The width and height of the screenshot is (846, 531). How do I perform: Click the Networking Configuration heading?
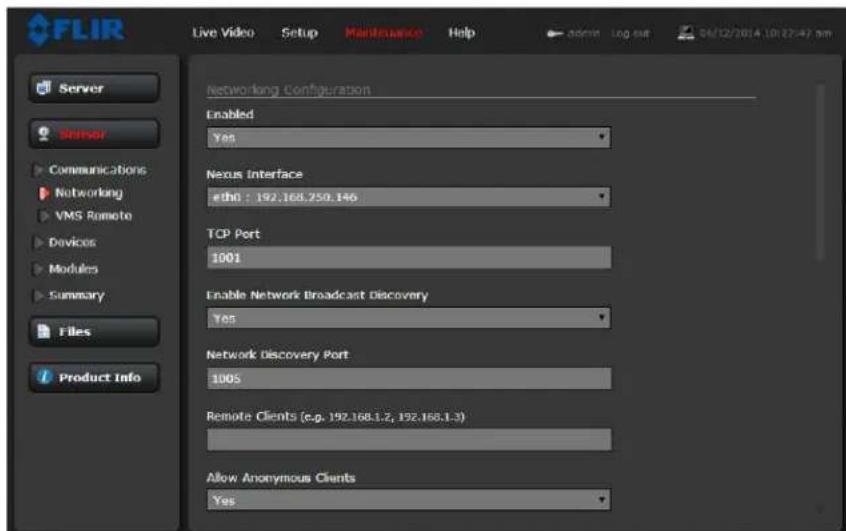click(x=289, y=90)
